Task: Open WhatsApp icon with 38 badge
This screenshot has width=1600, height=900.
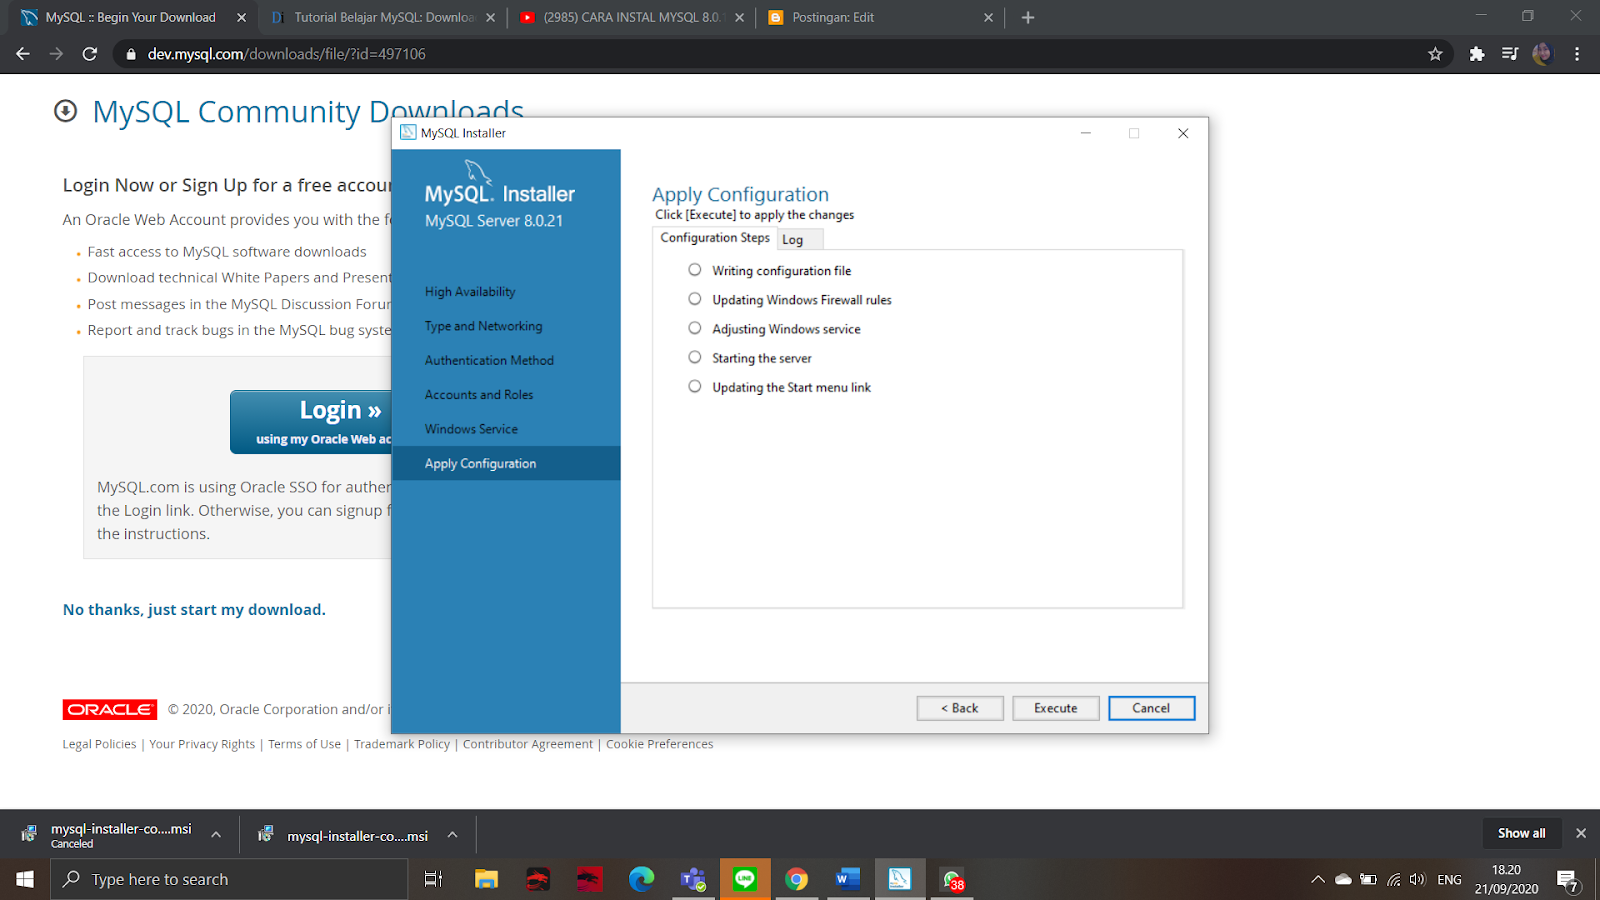Action: (x=952, y=879)
